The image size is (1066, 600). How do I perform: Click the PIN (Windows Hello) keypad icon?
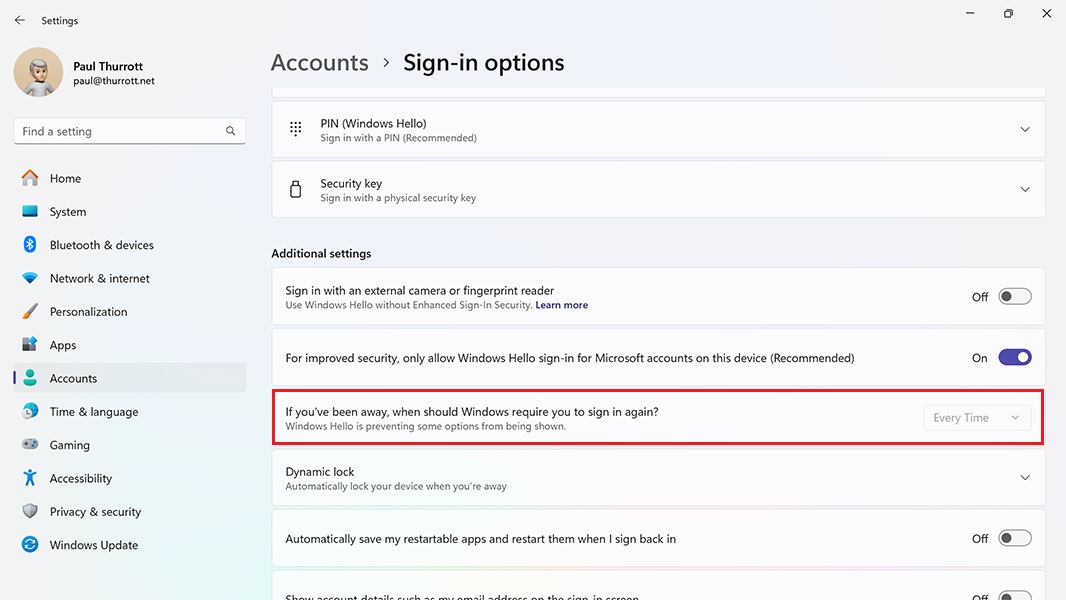pyautogui.click(x=296, y=129)
